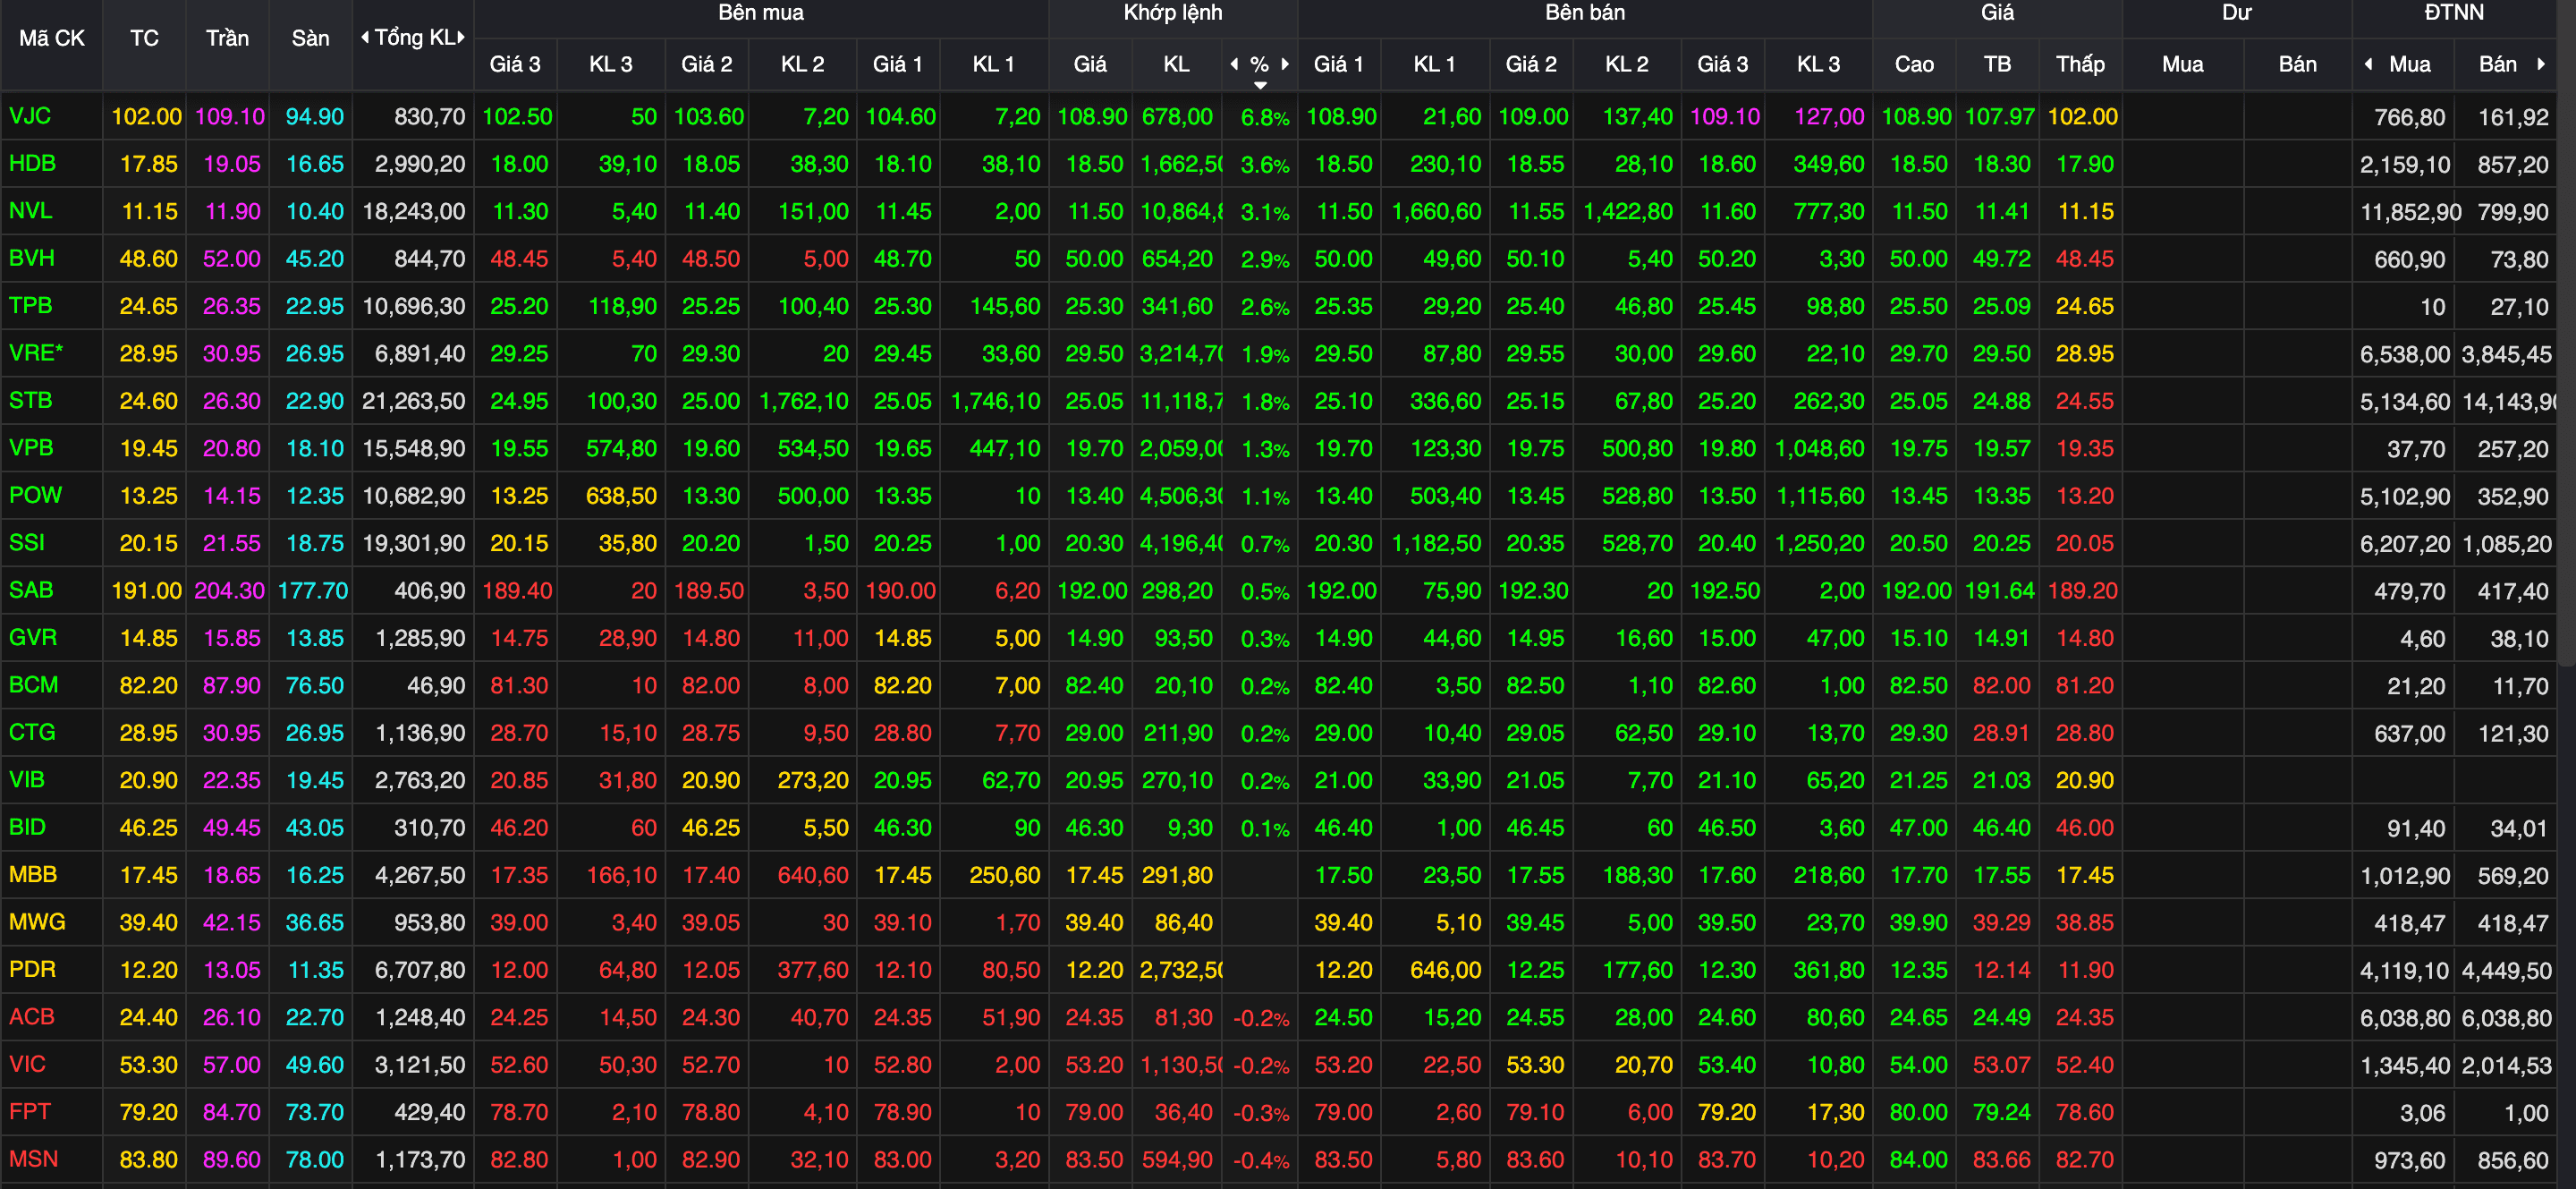Open VJC stock ticker
2576x1189 pixels.
click(x=30, y=116)
